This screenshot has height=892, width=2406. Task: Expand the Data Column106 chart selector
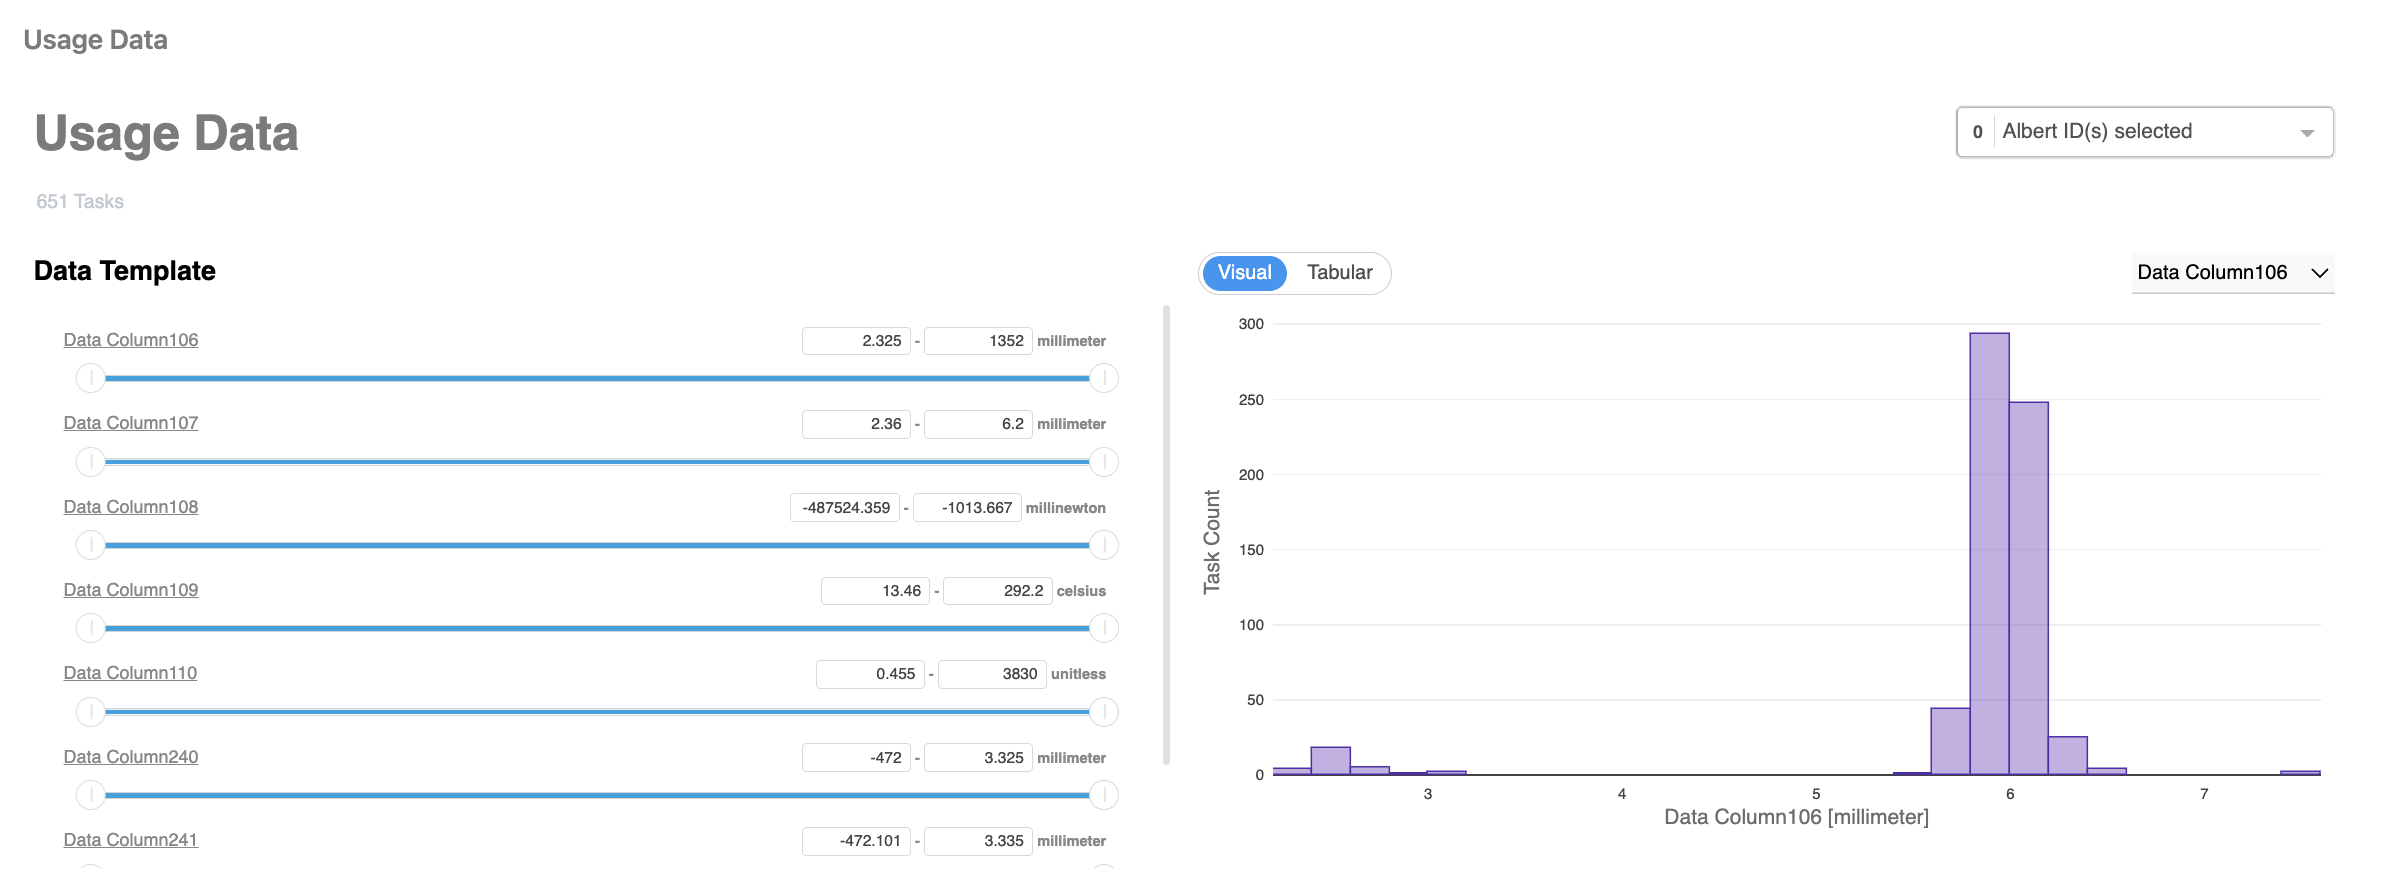click(x=2232, y=273)
